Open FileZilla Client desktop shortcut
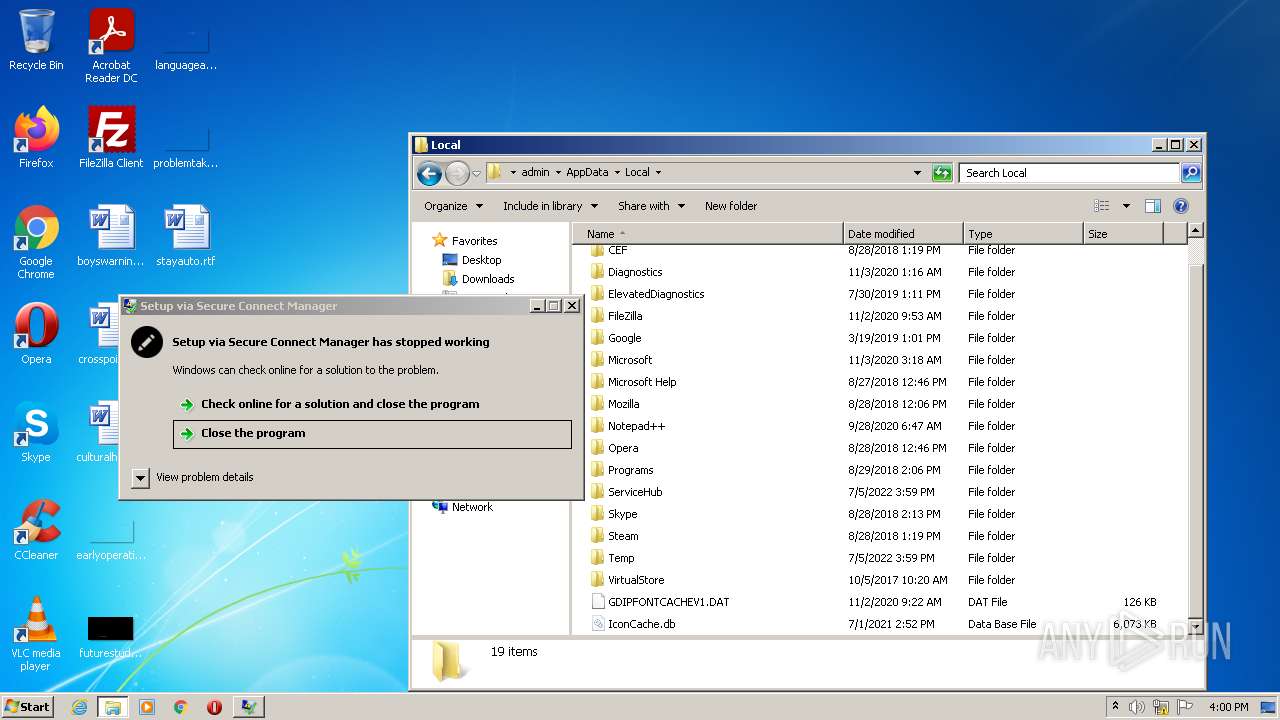Viewport: 1280px width, 720px height. coord(111,138)
